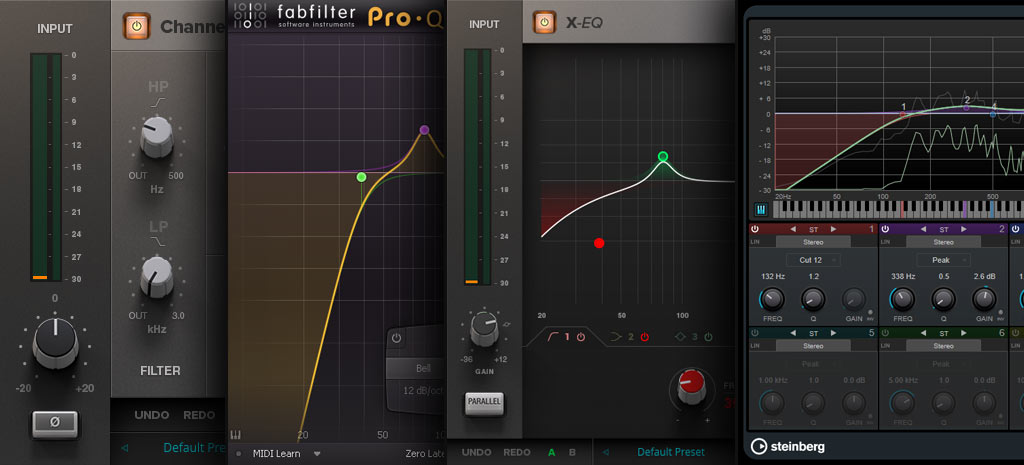Enable band 5 power in Steinberg EQ
The image size is (1024, 465).
click(x=755, y=332)
